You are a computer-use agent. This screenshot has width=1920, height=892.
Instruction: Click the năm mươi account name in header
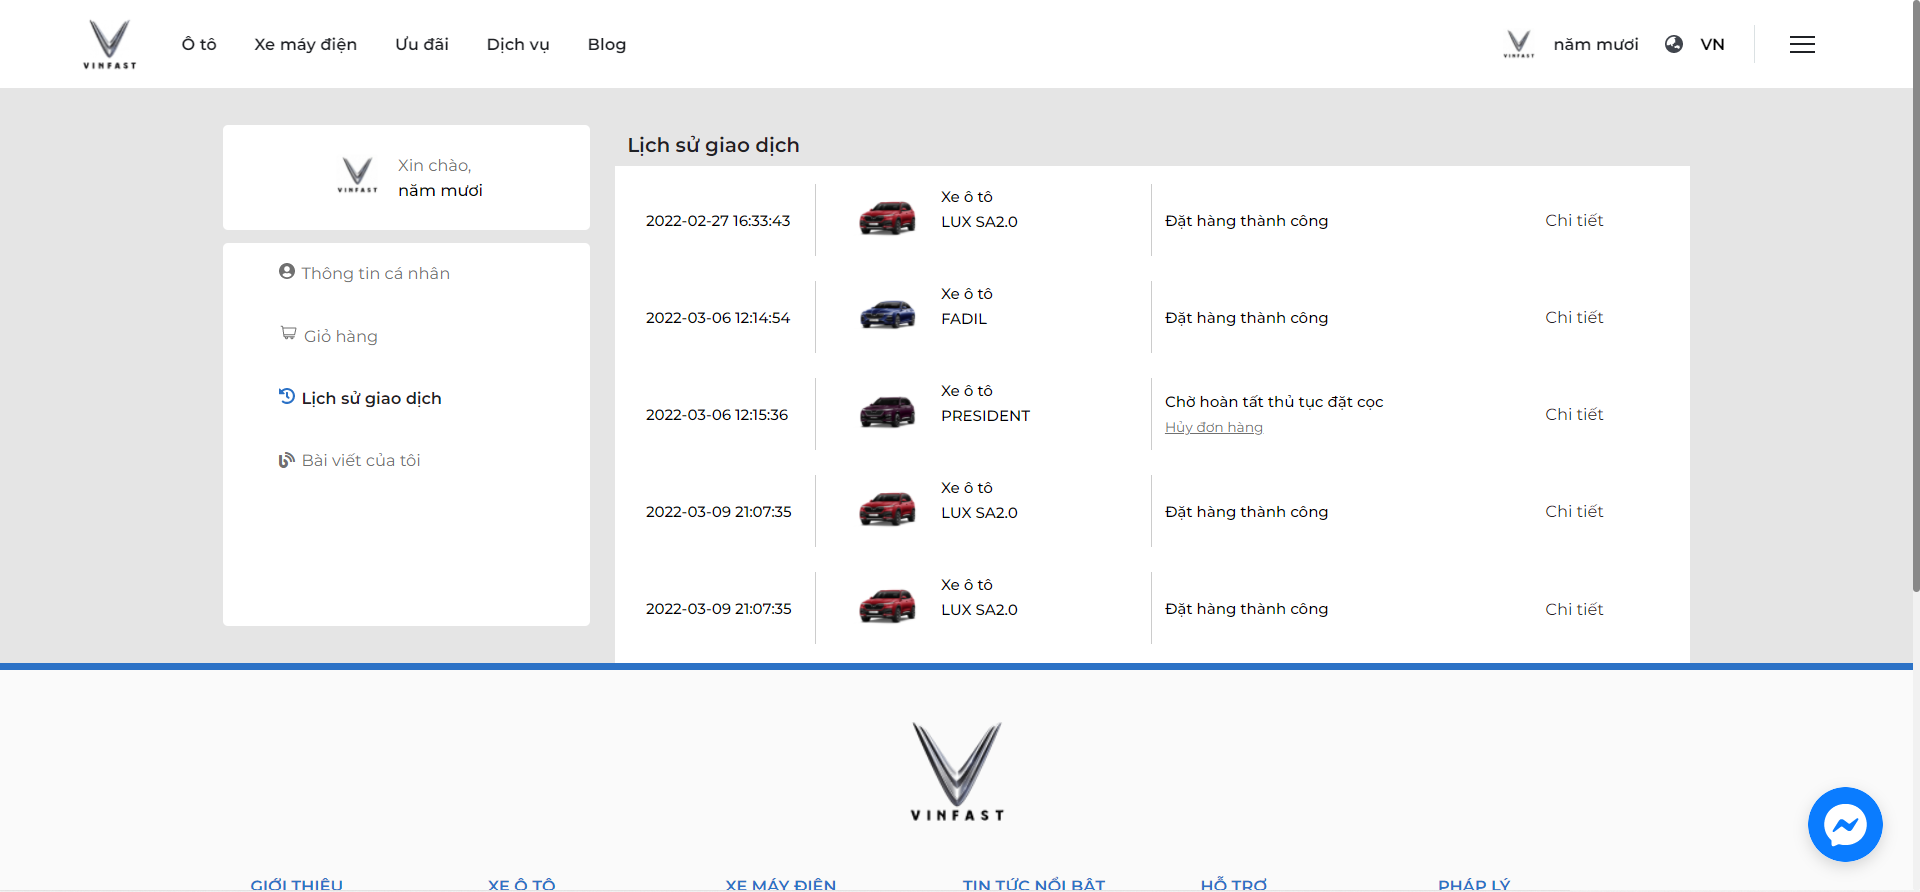1596,44
